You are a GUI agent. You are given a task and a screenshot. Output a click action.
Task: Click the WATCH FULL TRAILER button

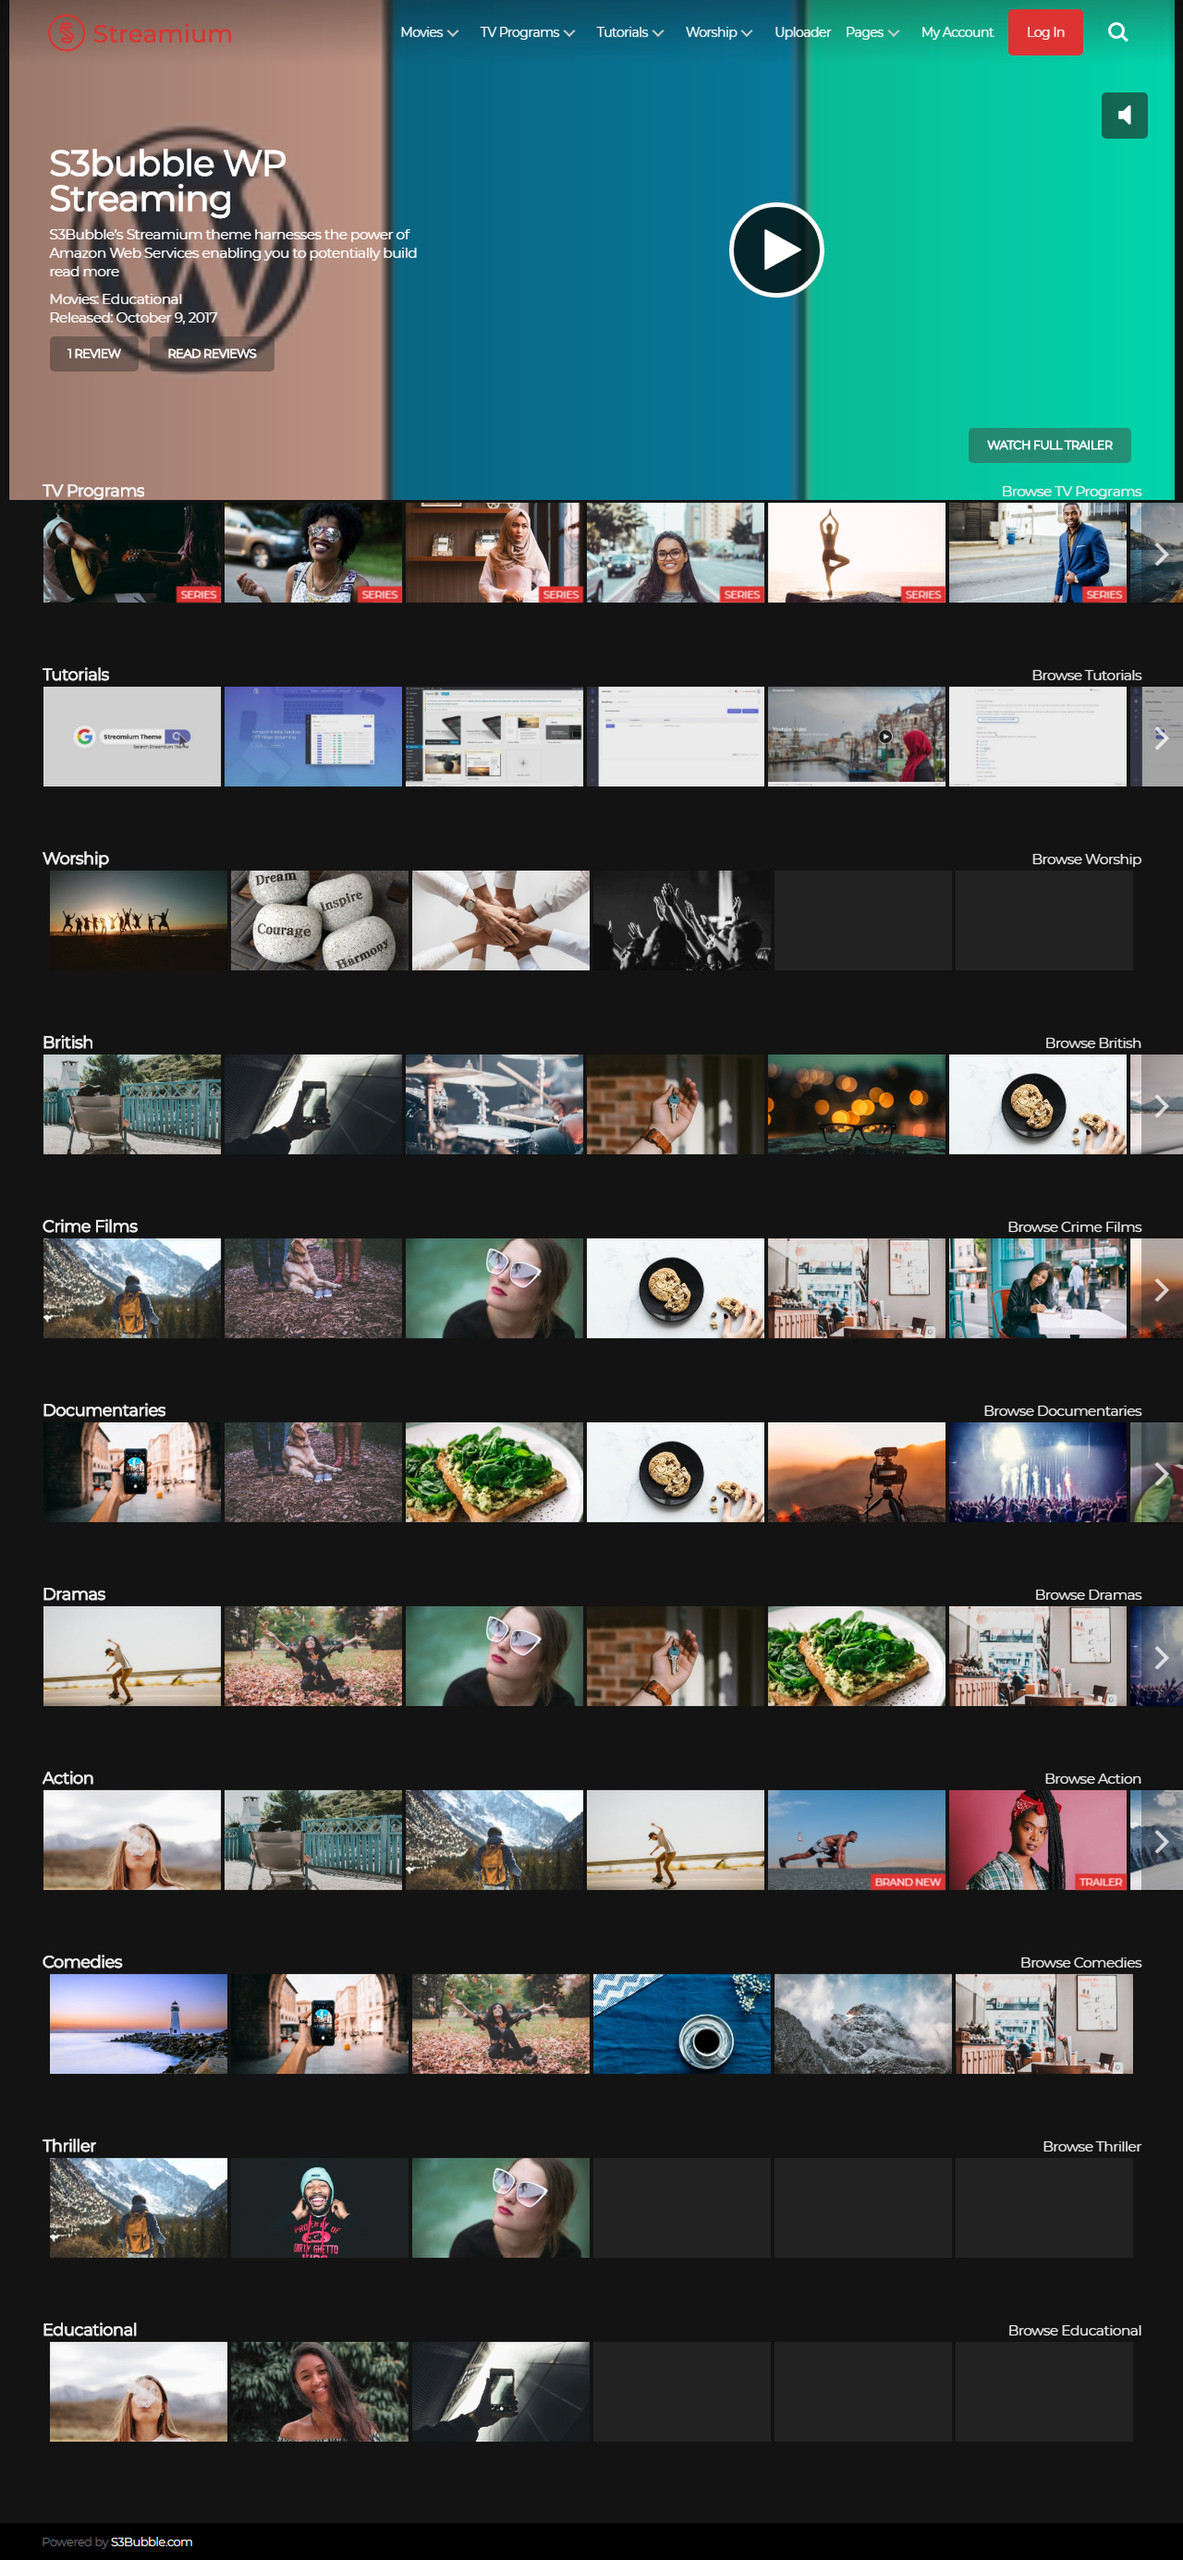click(x=1049, y=445)
